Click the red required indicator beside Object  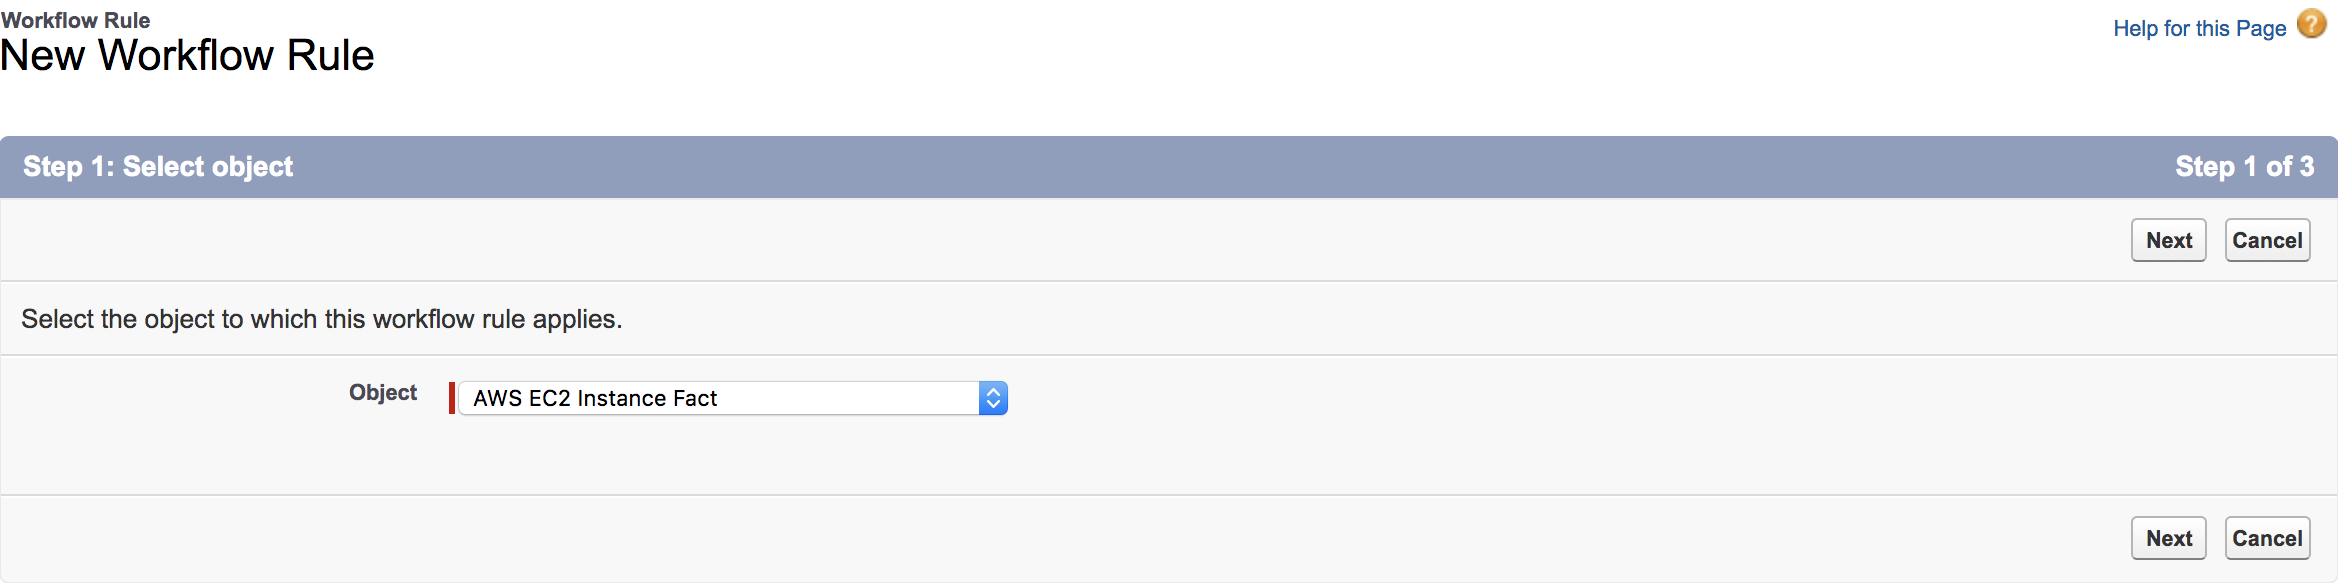tap(452, 398)
